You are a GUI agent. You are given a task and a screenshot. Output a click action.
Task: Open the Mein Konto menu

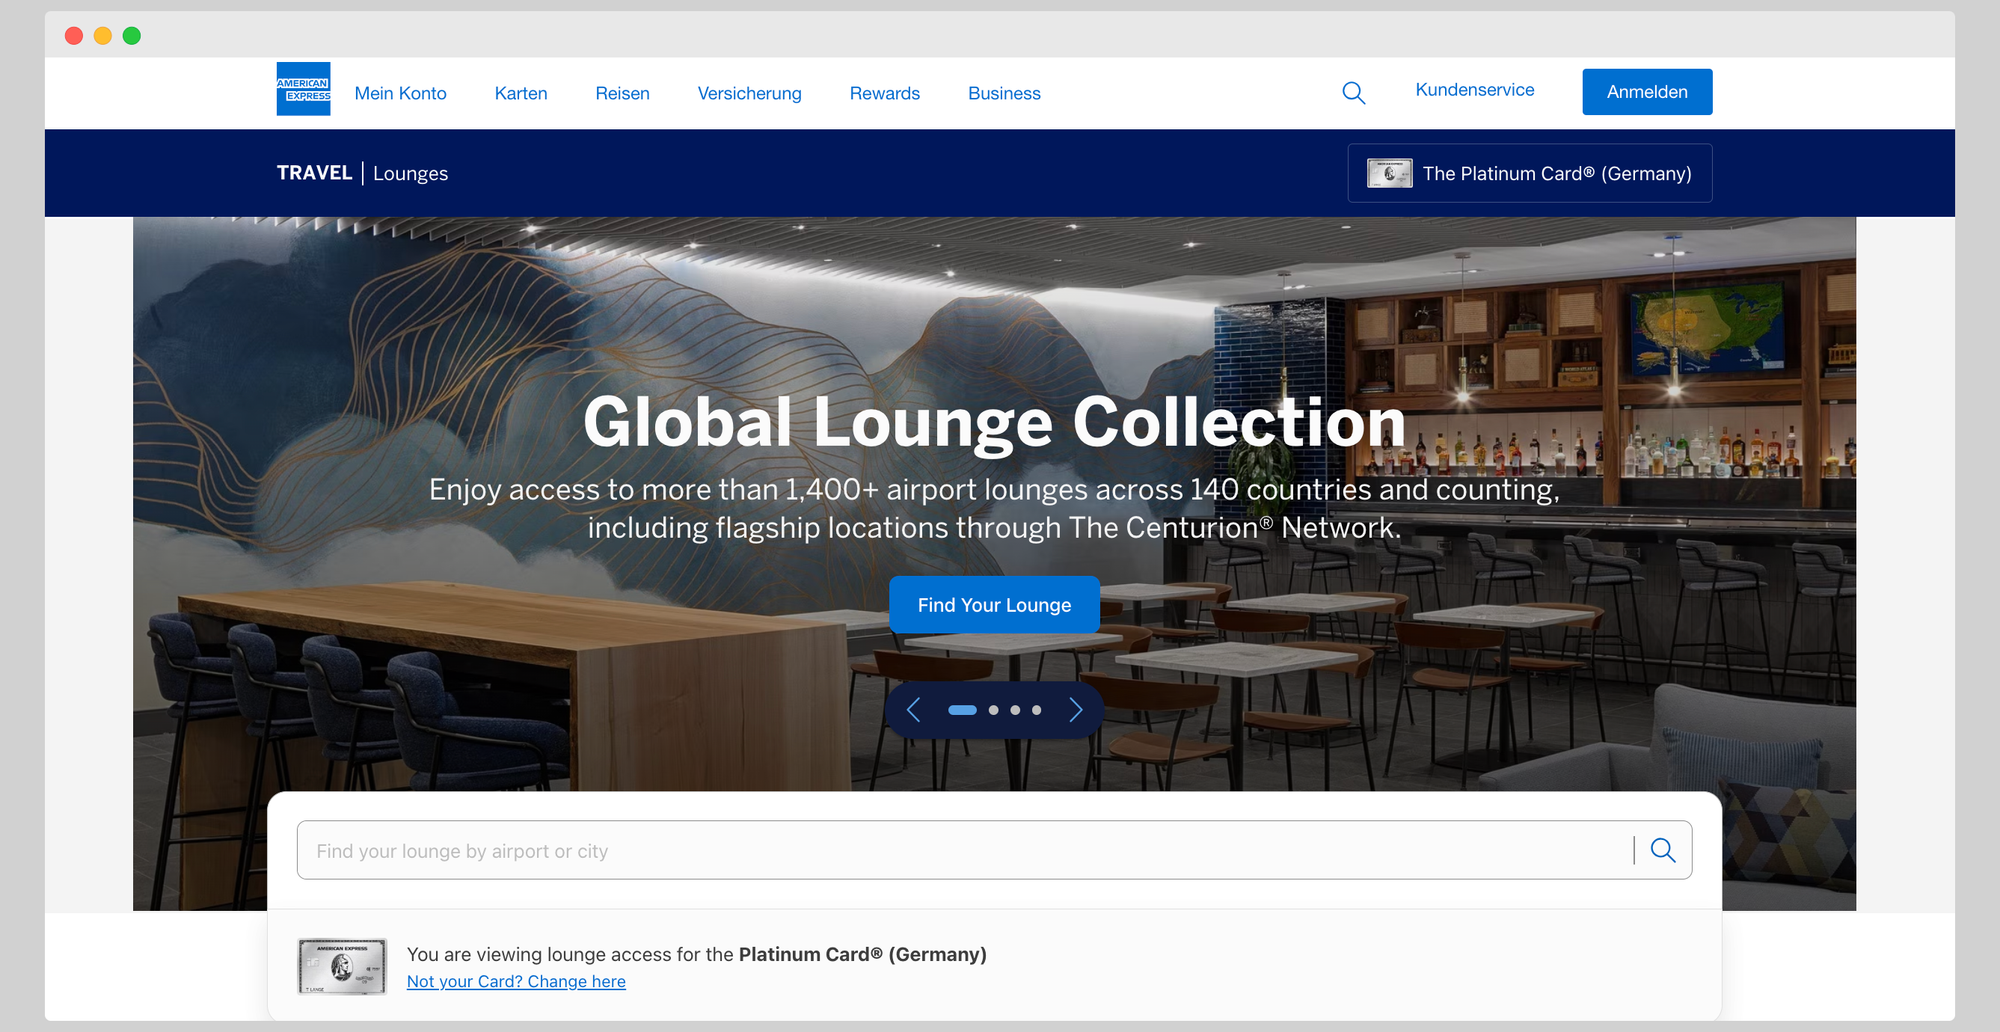tap(400, 93)
